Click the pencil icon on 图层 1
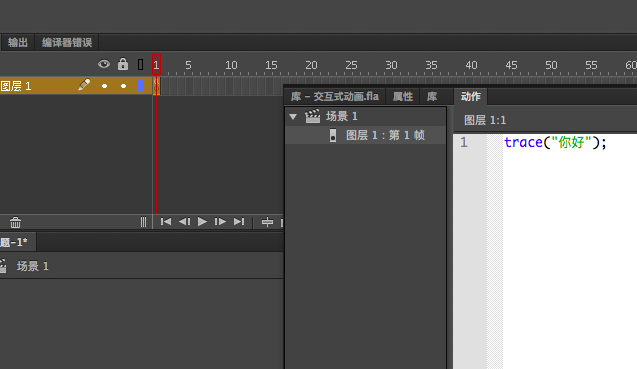Viewport: 637px width, 369px height. [x=84, y=85]
